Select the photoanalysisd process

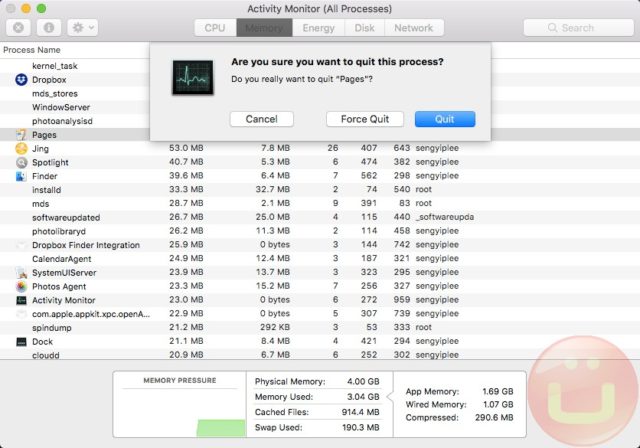click(x=62, y=121)
